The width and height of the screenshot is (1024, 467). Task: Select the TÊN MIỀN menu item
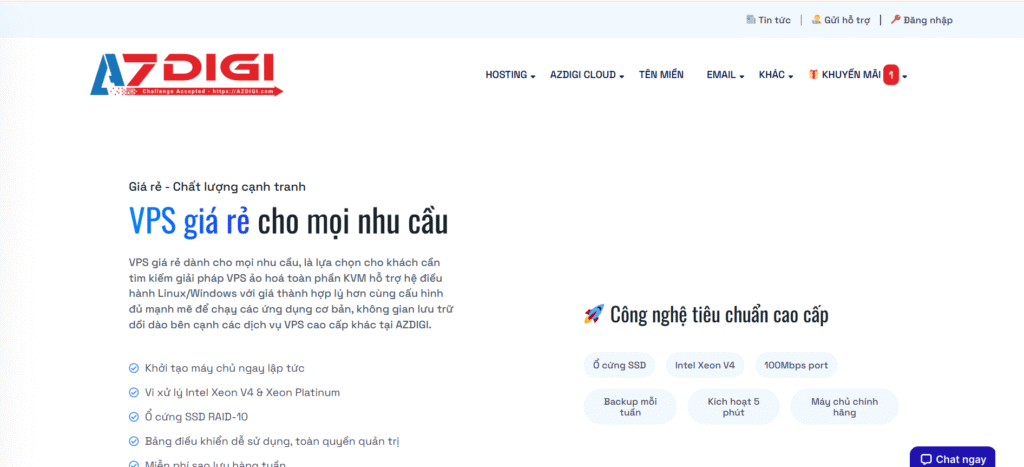point(661,75)
